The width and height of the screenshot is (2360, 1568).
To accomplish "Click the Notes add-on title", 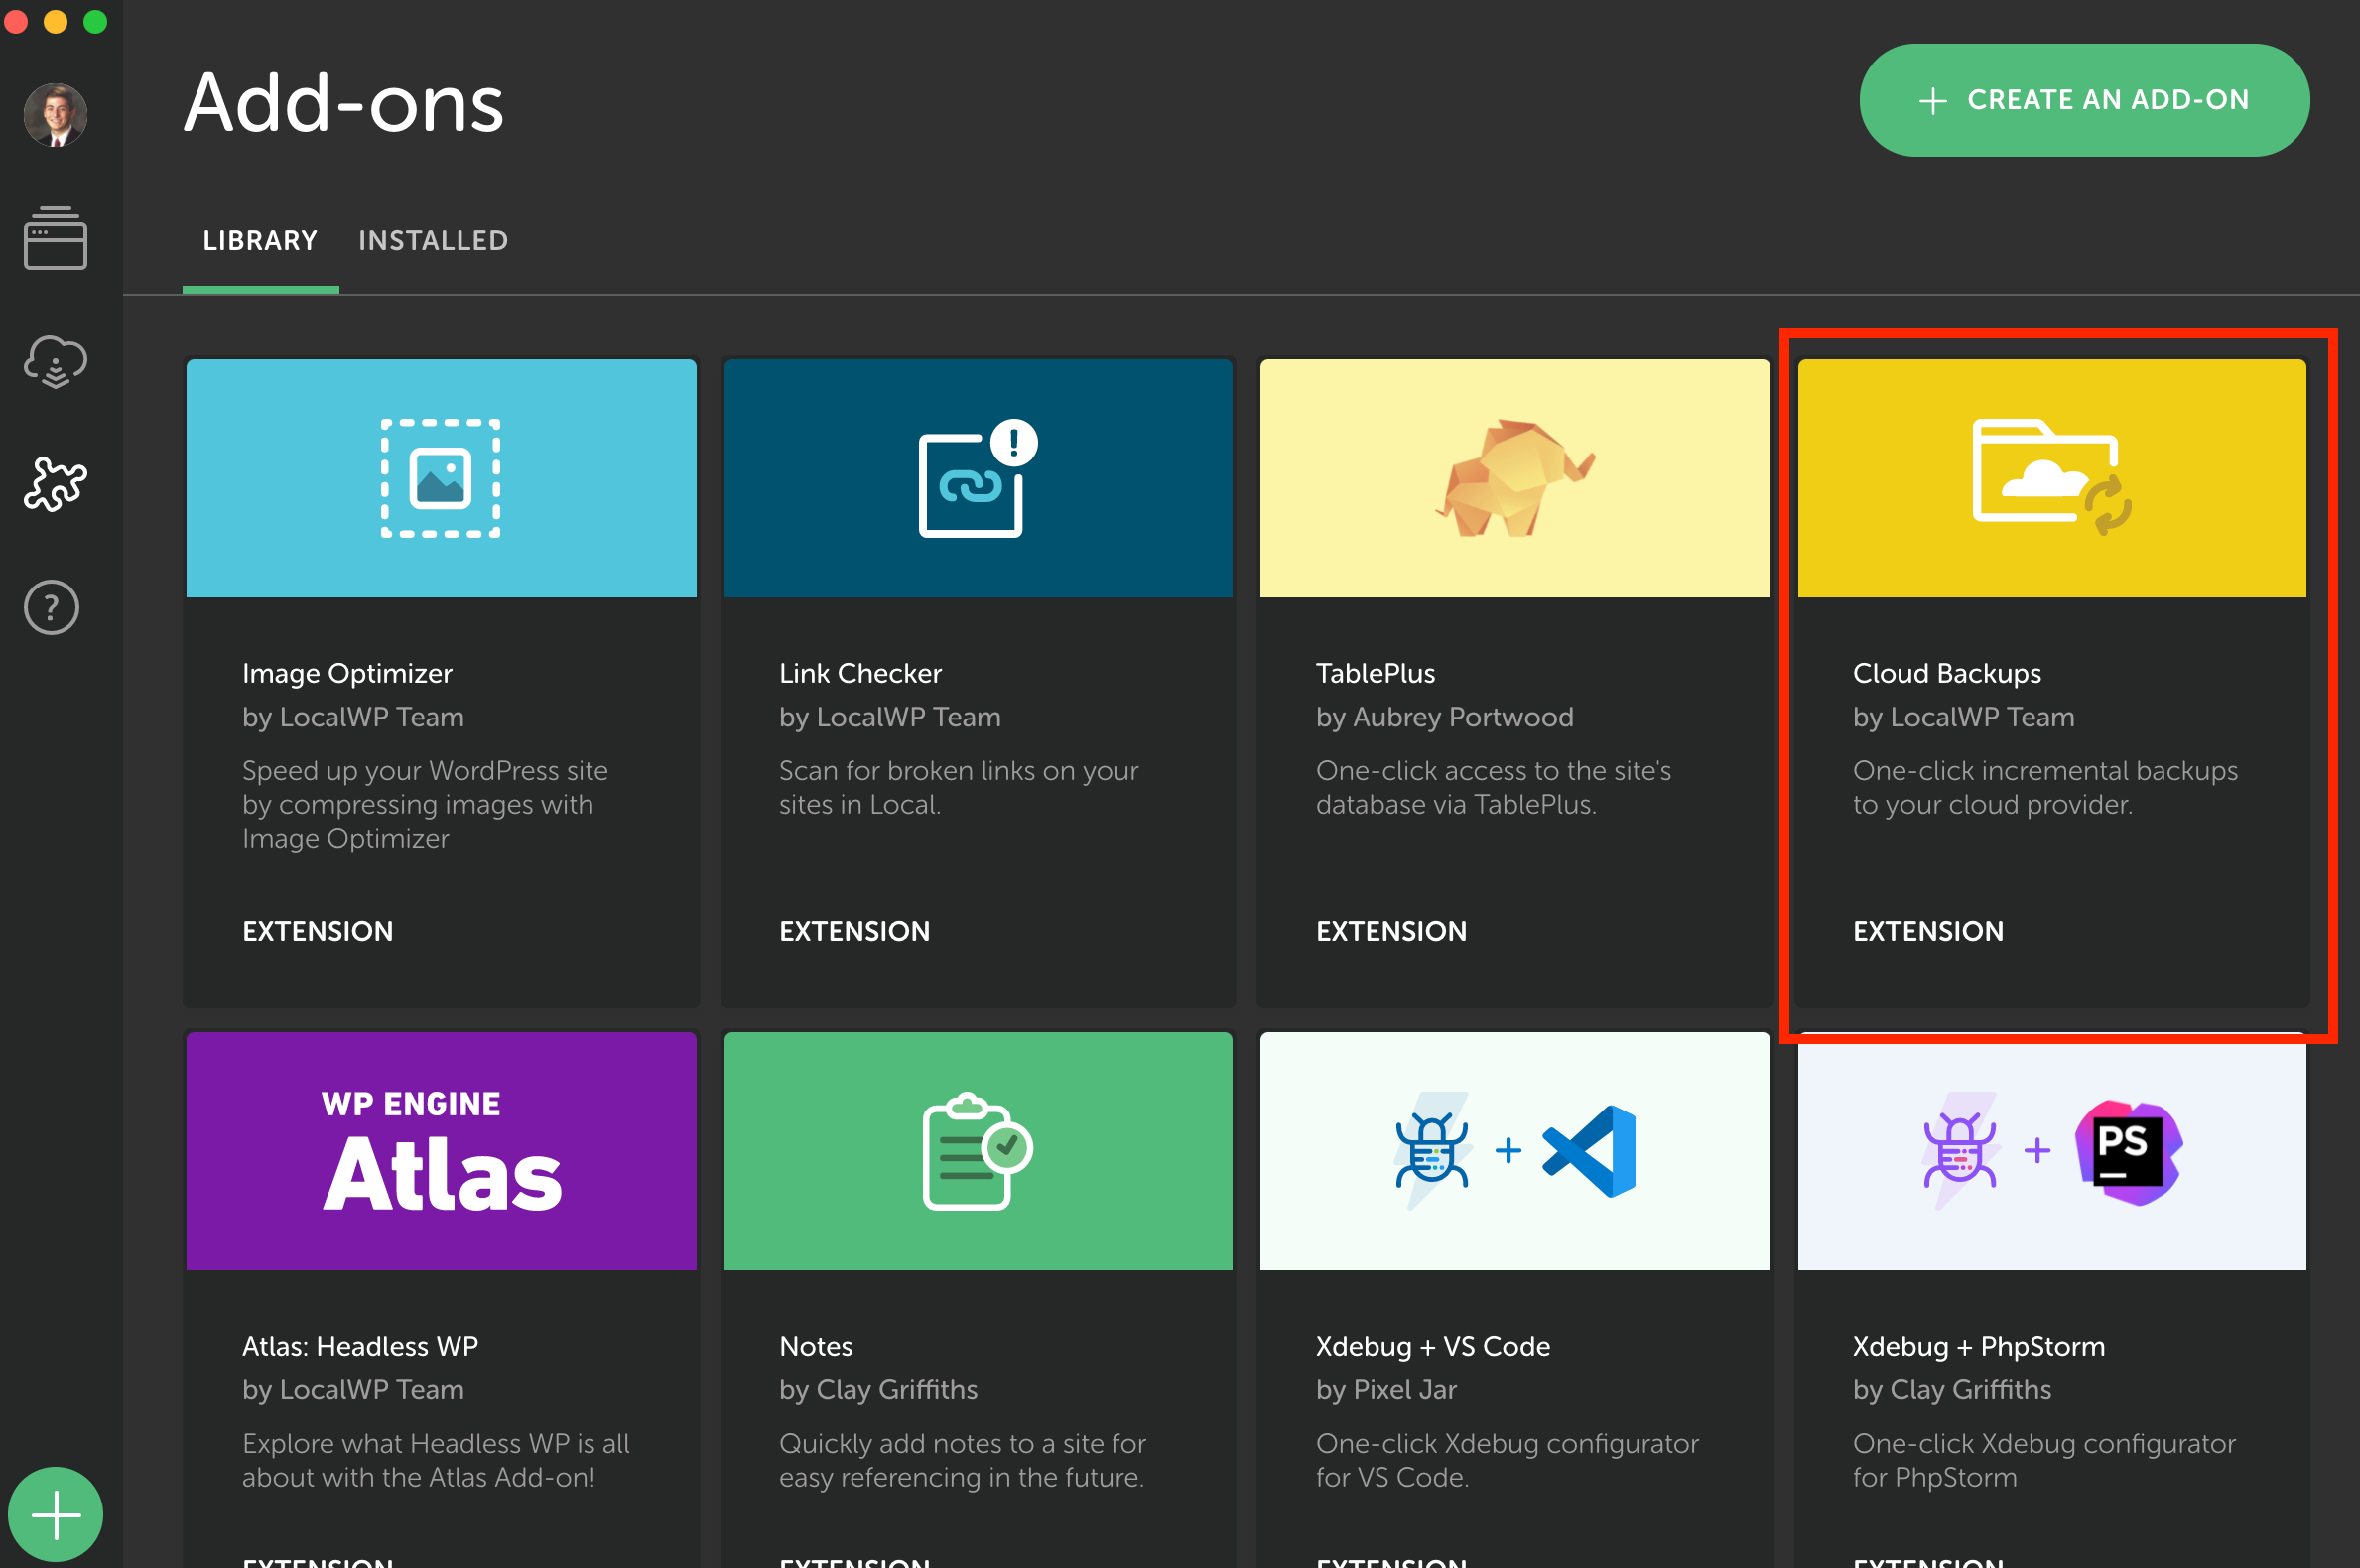I will (x=816, y=1346).
